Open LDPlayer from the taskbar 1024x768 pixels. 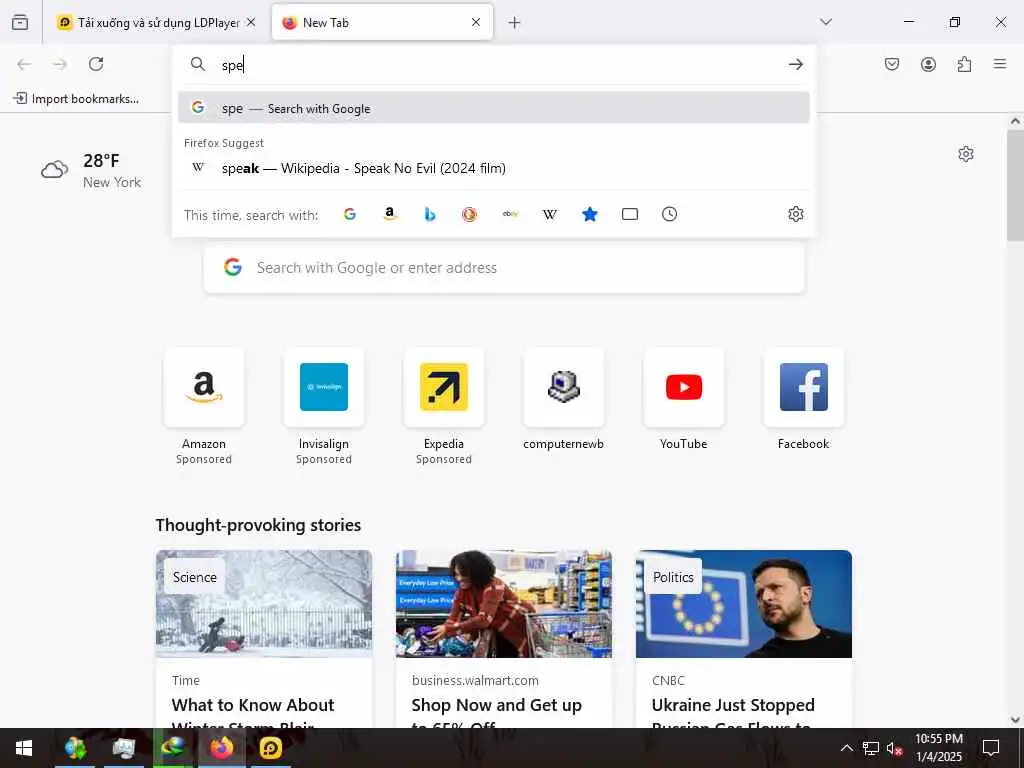(270, 748)
